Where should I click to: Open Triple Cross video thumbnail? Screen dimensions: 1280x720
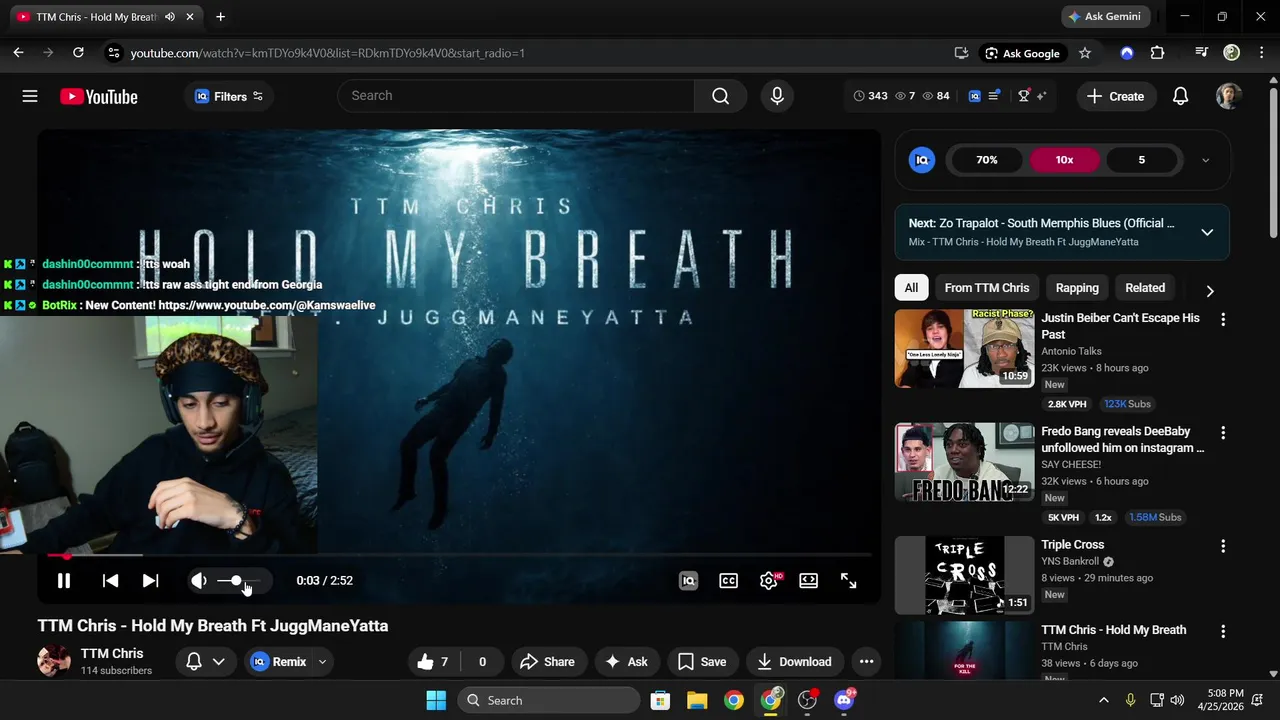point(964,575)
